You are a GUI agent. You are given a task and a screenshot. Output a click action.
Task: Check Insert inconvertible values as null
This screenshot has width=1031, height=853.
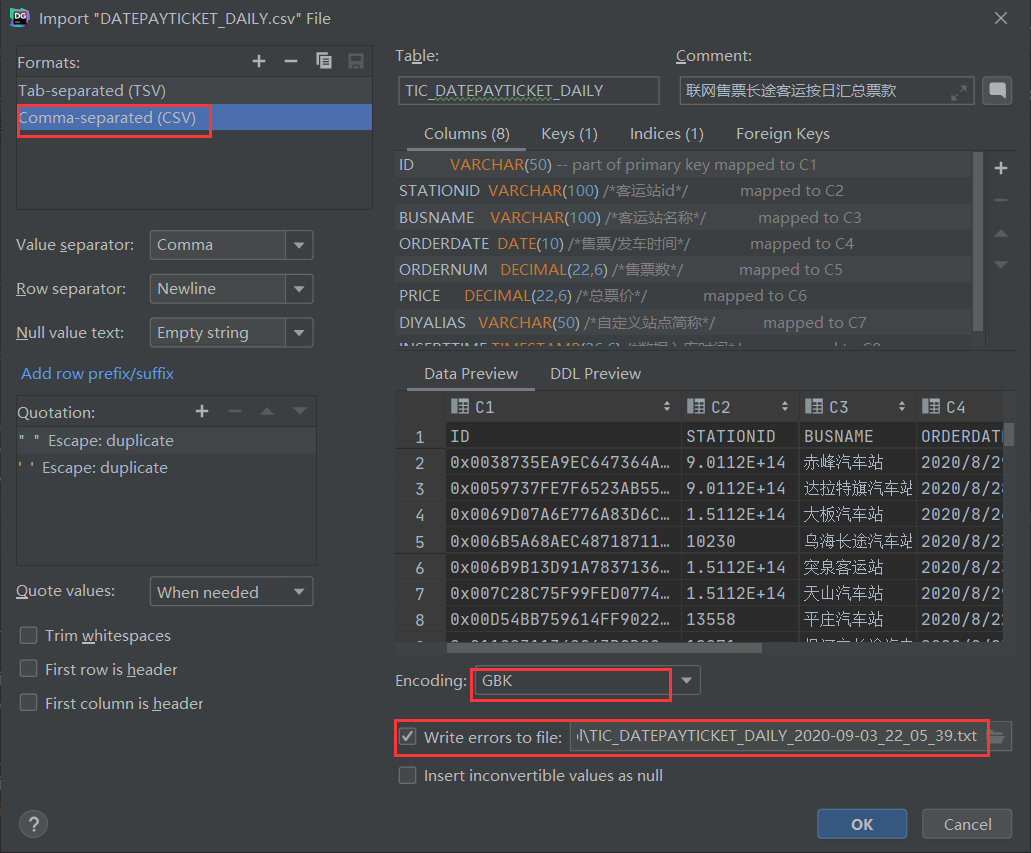(407, 775)
